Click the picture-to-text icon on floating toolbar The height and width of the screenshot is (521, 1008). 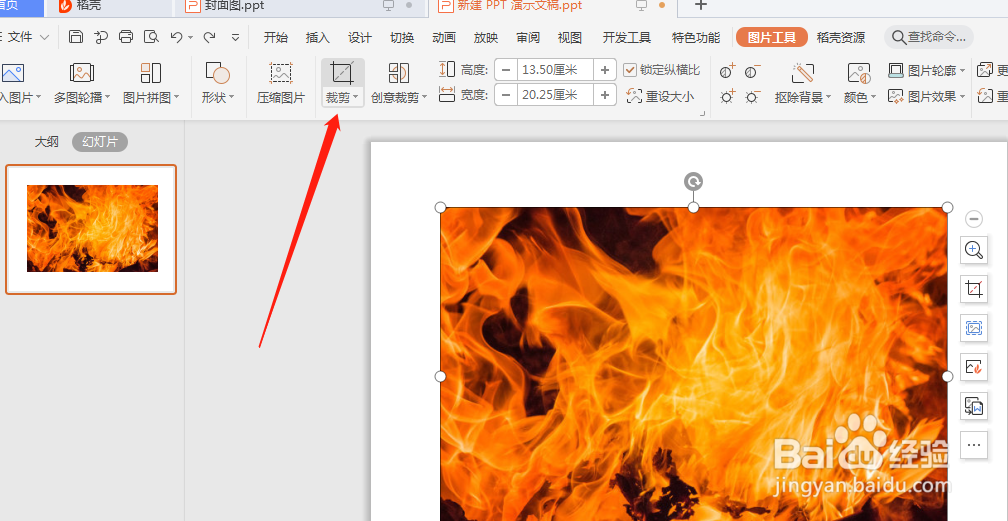click(974, 406)
